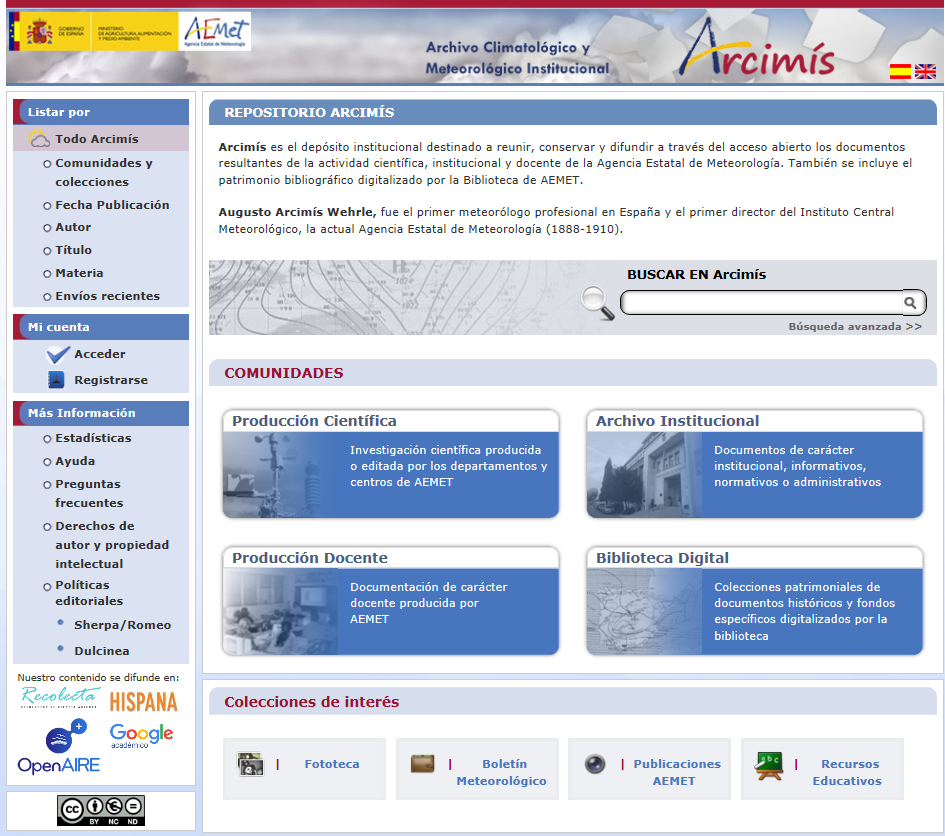Open the OpenAIRE logo link
945x836 pixels.
59,747
